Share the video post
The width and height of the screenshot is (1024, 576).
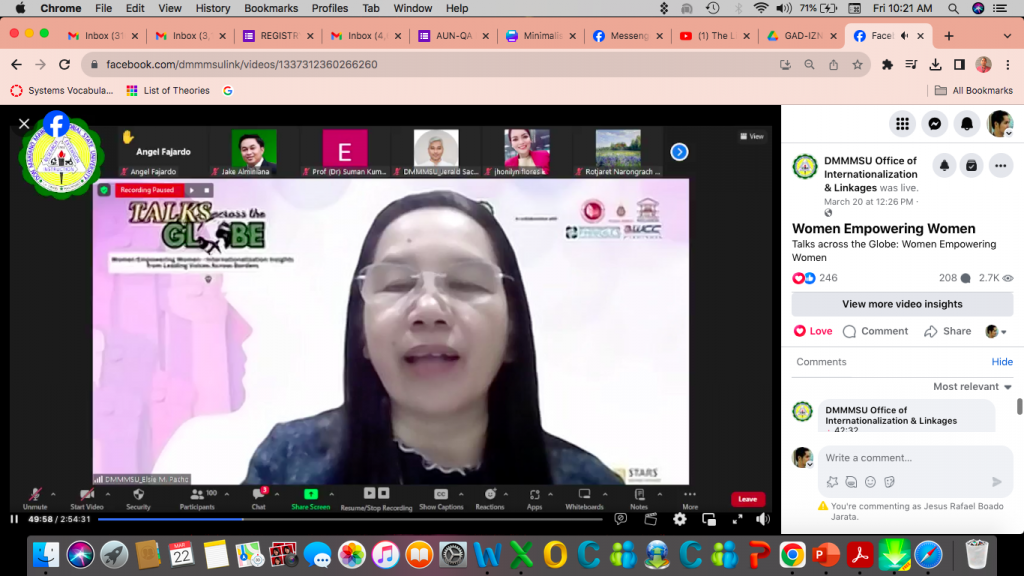tap(948, 331)
